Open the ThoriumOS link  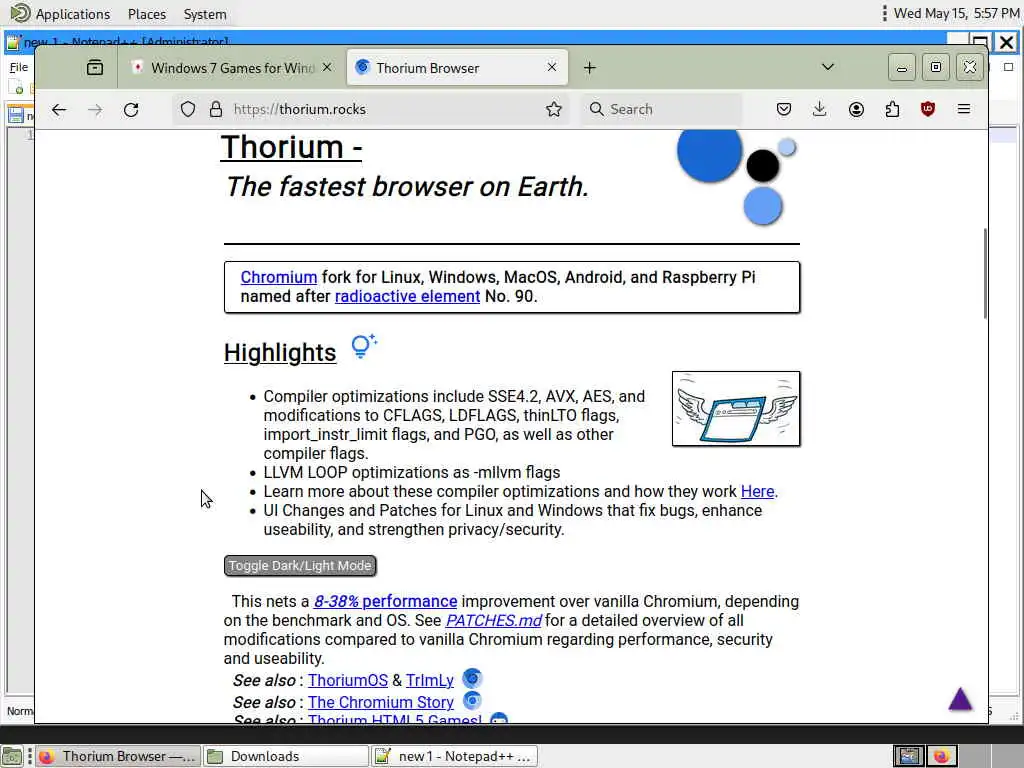click(x=348, y=680)
